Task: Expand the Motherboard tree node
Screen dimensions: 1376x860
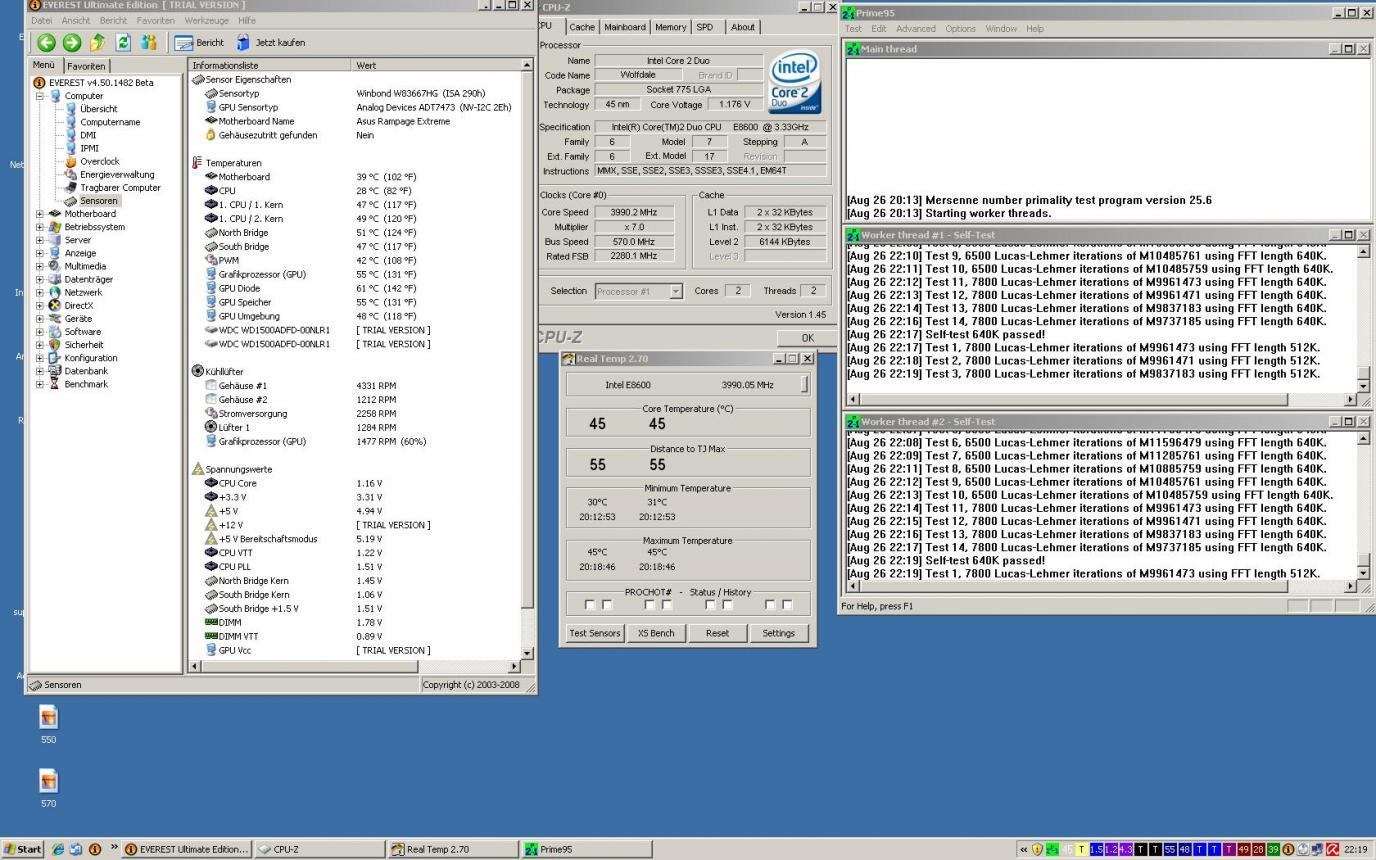Action: (x=40, y=213)
